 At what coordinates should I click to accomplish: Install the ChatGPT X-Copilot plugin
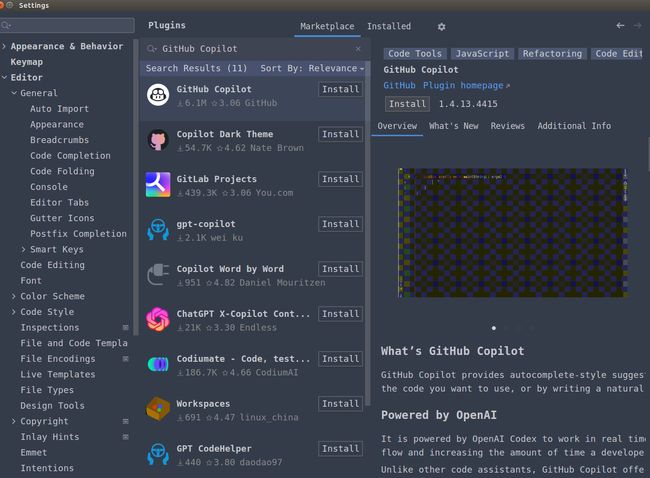pos(340,314)
